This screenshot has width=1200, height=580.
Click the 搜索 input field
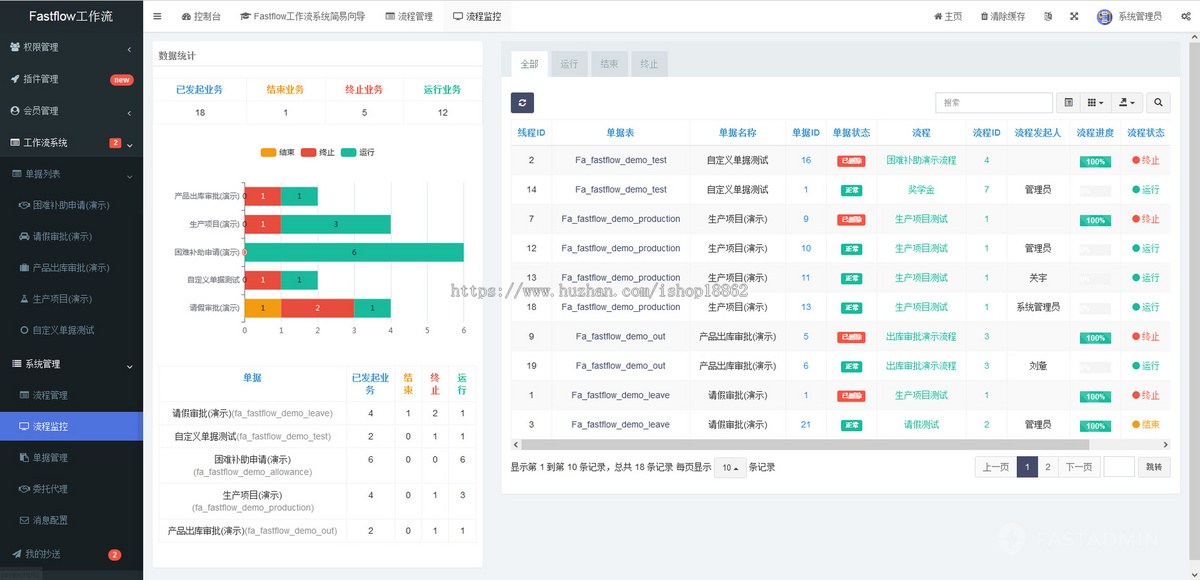point(995,103)
